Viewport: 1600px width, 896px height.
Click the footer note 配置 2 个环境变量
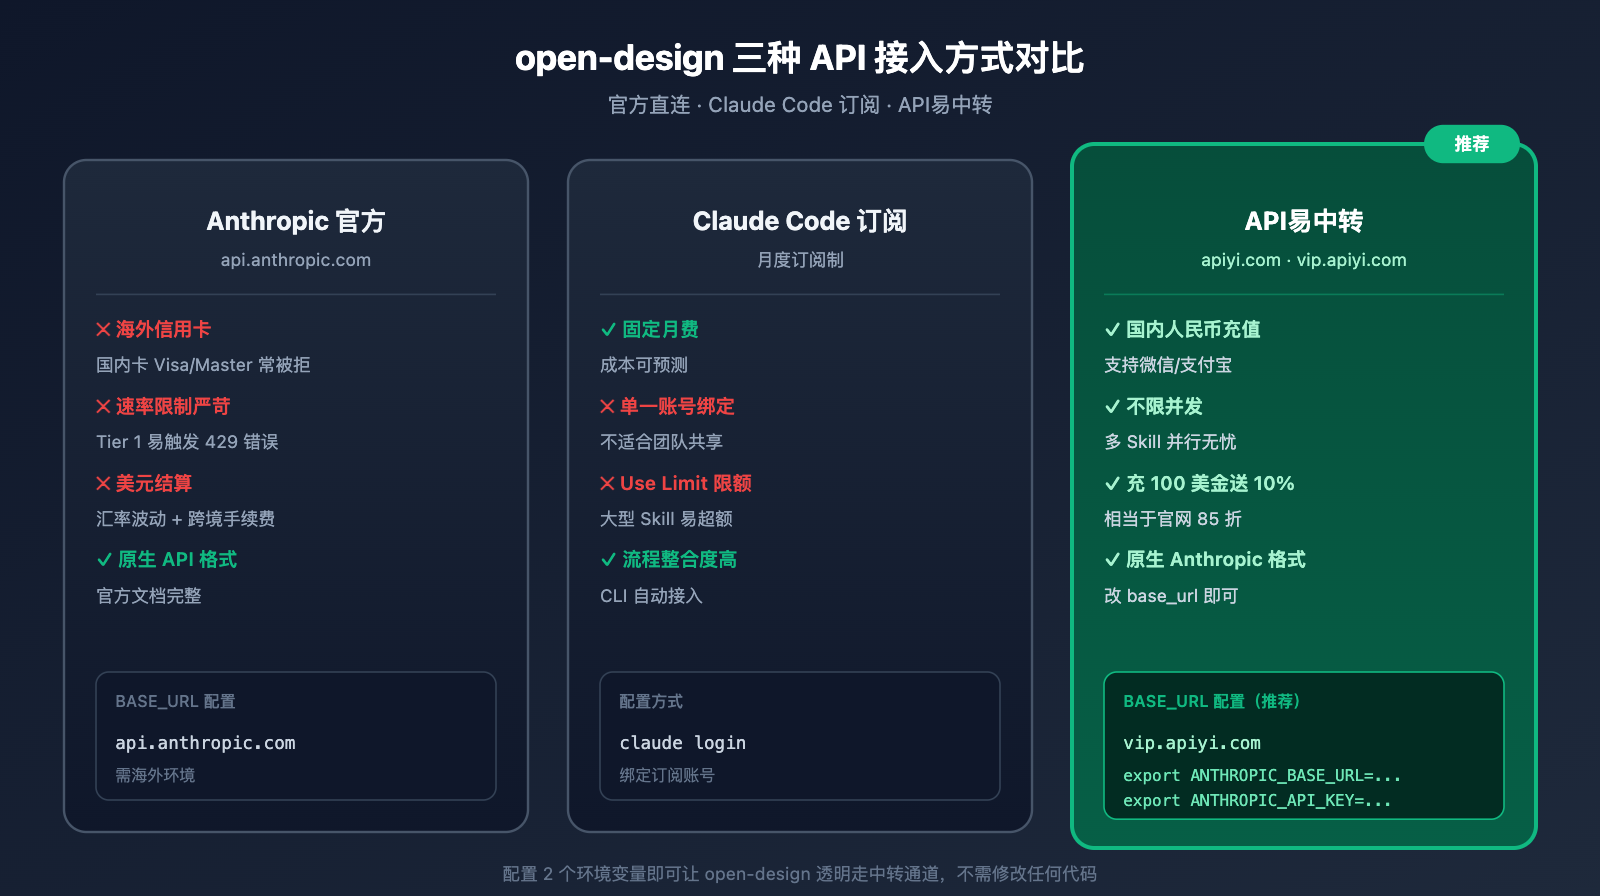tap(800, 874)
